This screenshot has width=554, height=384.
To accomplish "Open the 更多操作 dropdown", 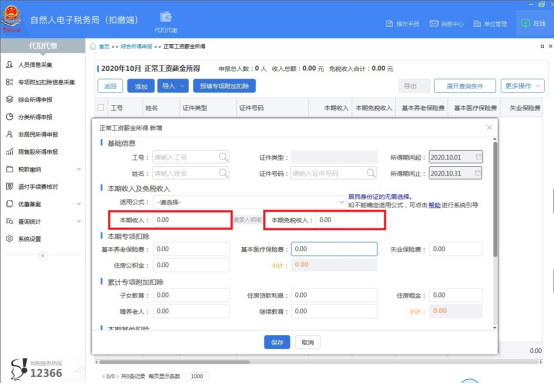I will [x=523, y=86].
